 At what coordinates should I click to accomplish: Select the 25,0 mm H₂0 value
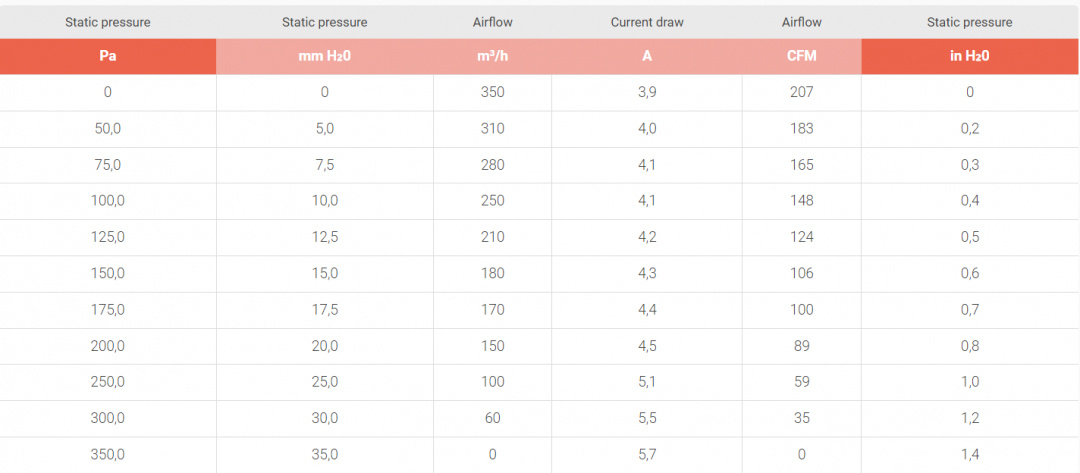(x=325, y=382)
